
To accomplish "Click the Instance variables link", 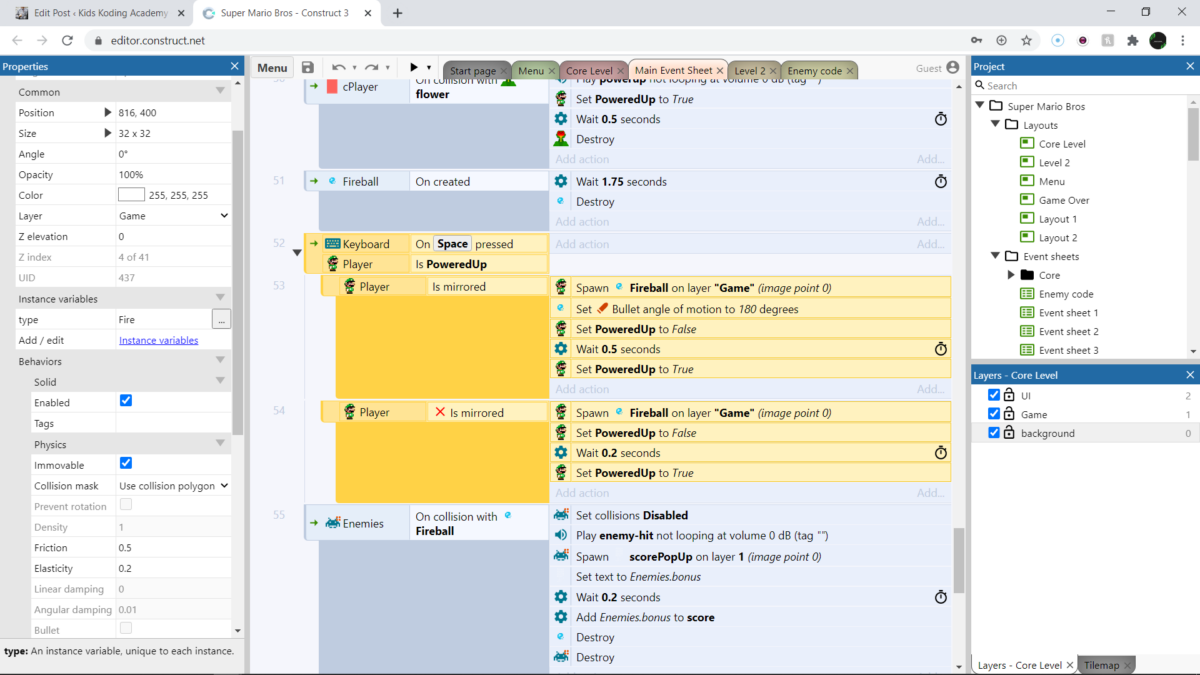I will click(x=158, y=340).
